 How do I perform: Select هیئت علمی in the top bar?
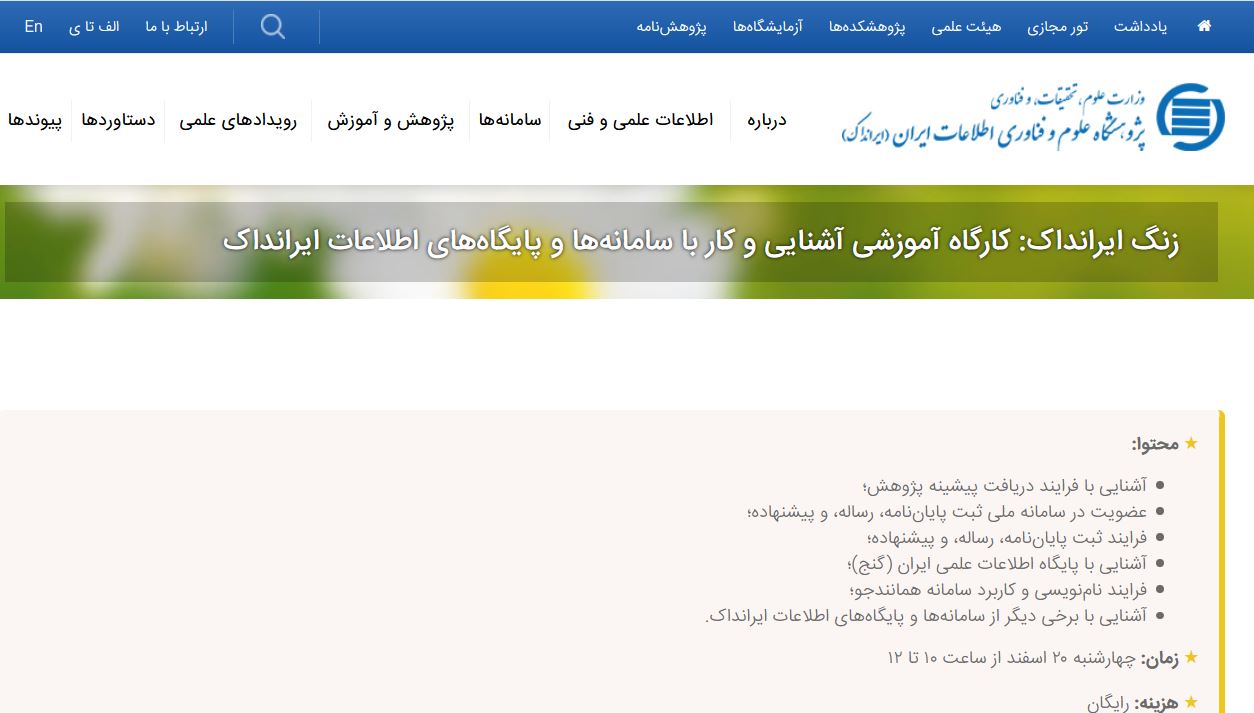[966, 27]
